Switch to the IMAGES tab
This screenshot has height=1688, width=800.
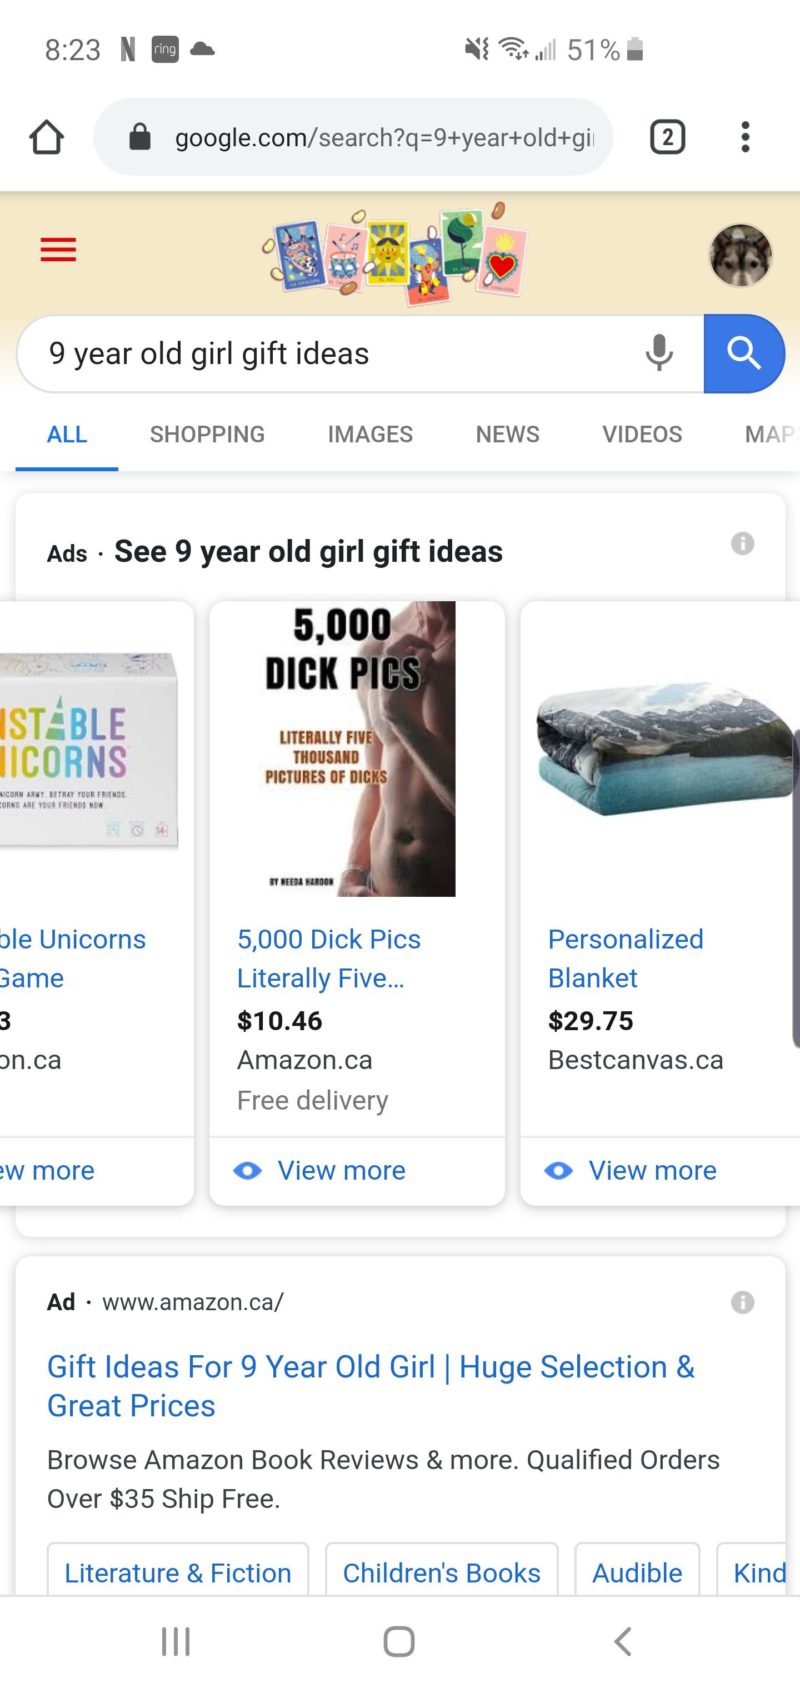(370, 434)
